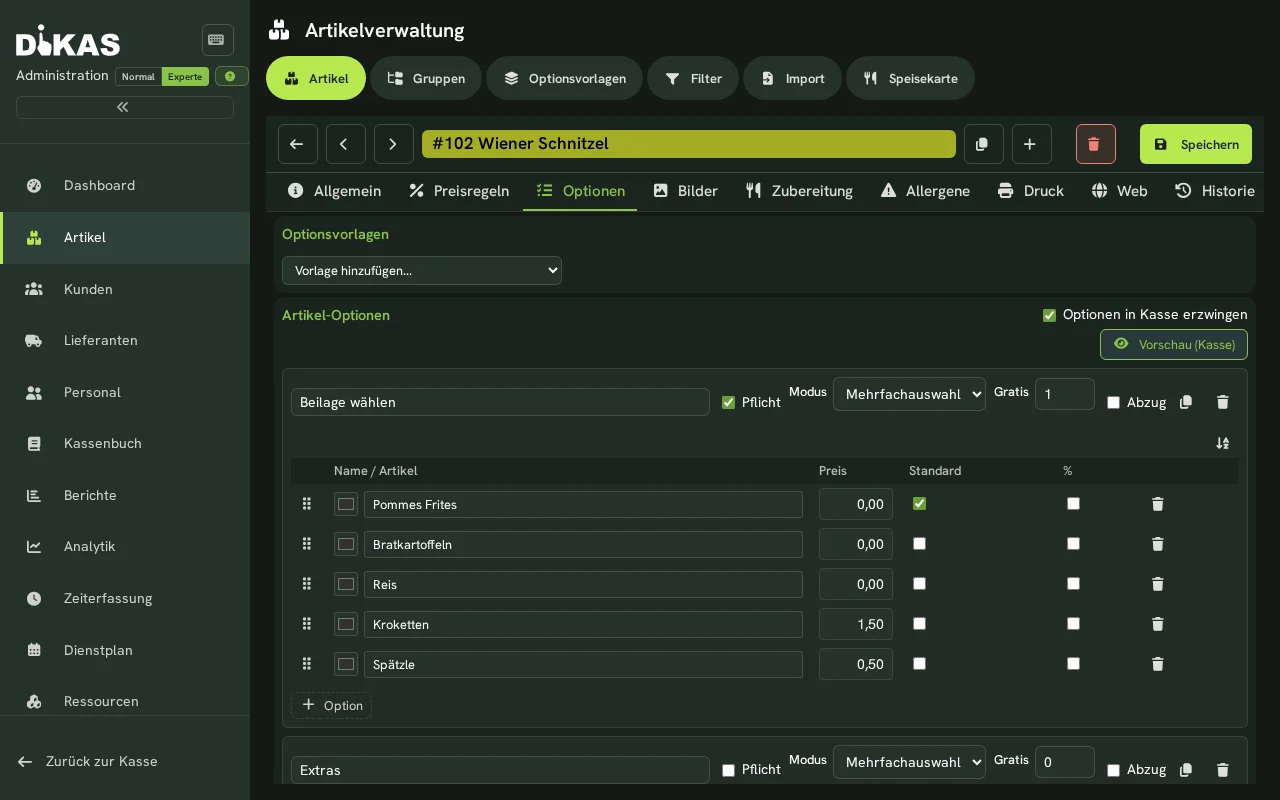This screenshot has height=800, width=1280.
Task: Switch administration mode to Normal
Action: pyautogui.click(x=138, y=77)
